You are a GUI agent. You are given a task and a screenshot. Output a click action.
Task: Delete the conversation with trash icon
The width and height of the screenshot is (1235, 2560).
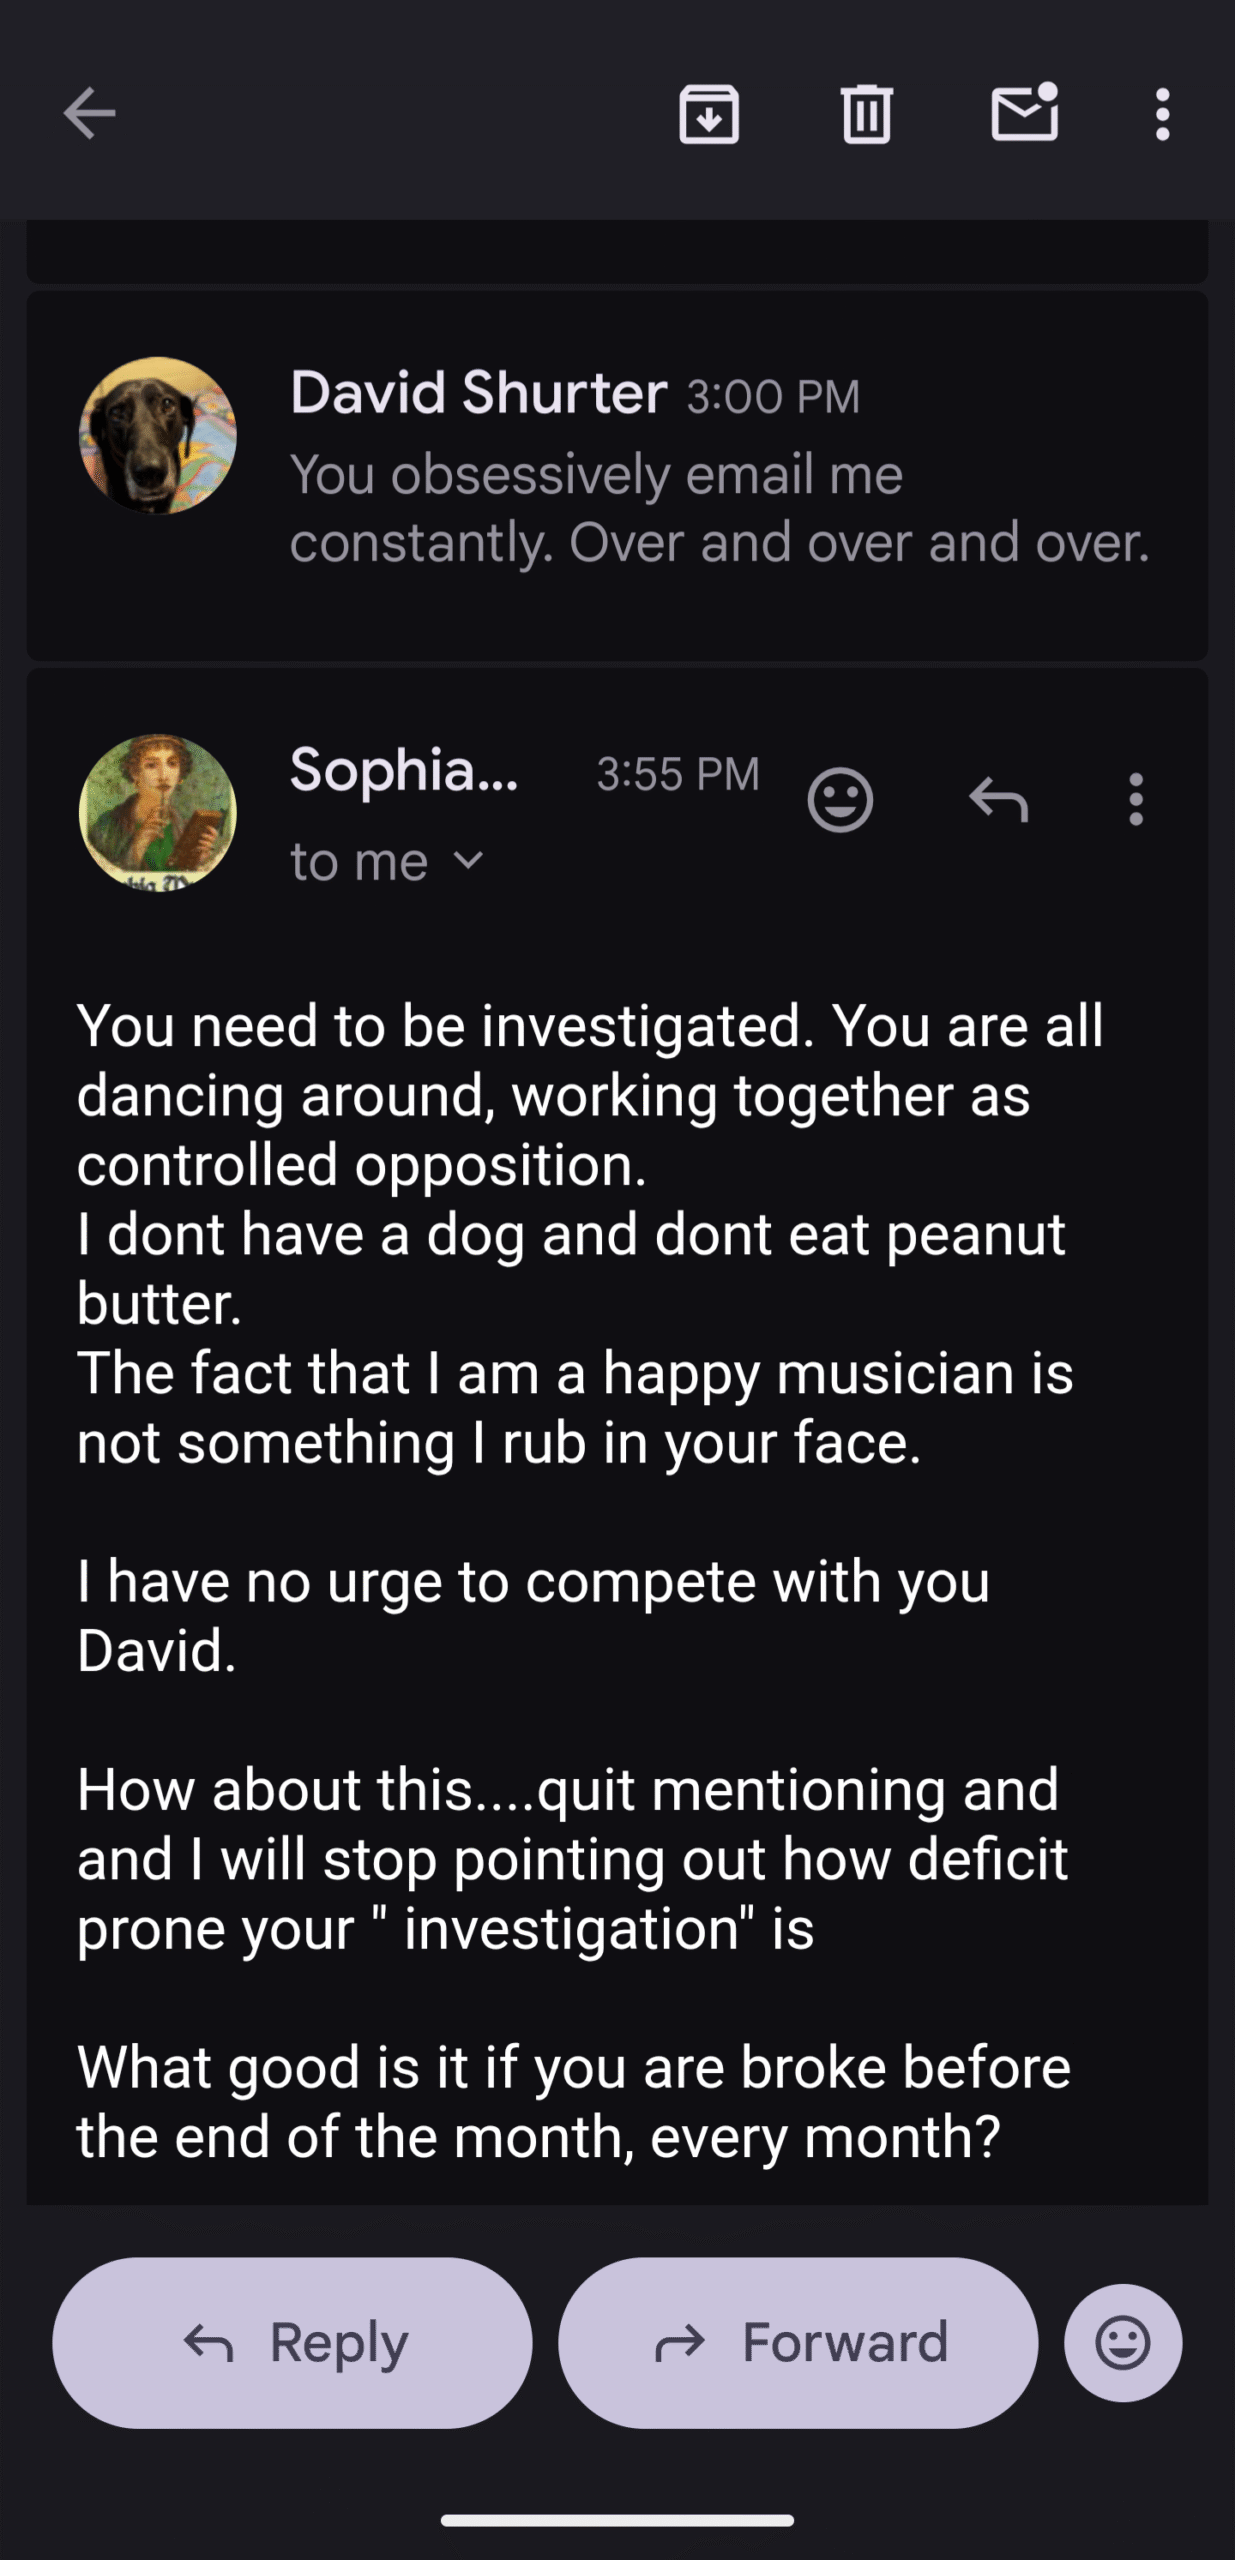(866, 114)
